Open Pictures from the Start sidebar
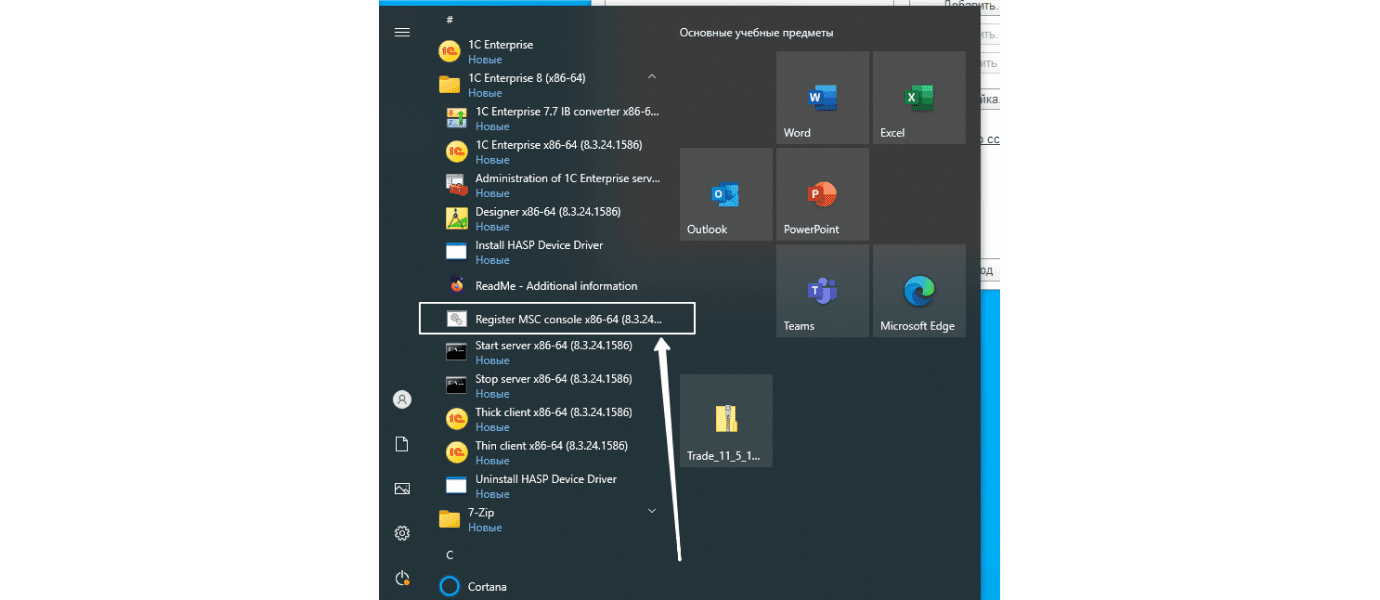This screenshot has width=1380, height=600. pos(402,489)
